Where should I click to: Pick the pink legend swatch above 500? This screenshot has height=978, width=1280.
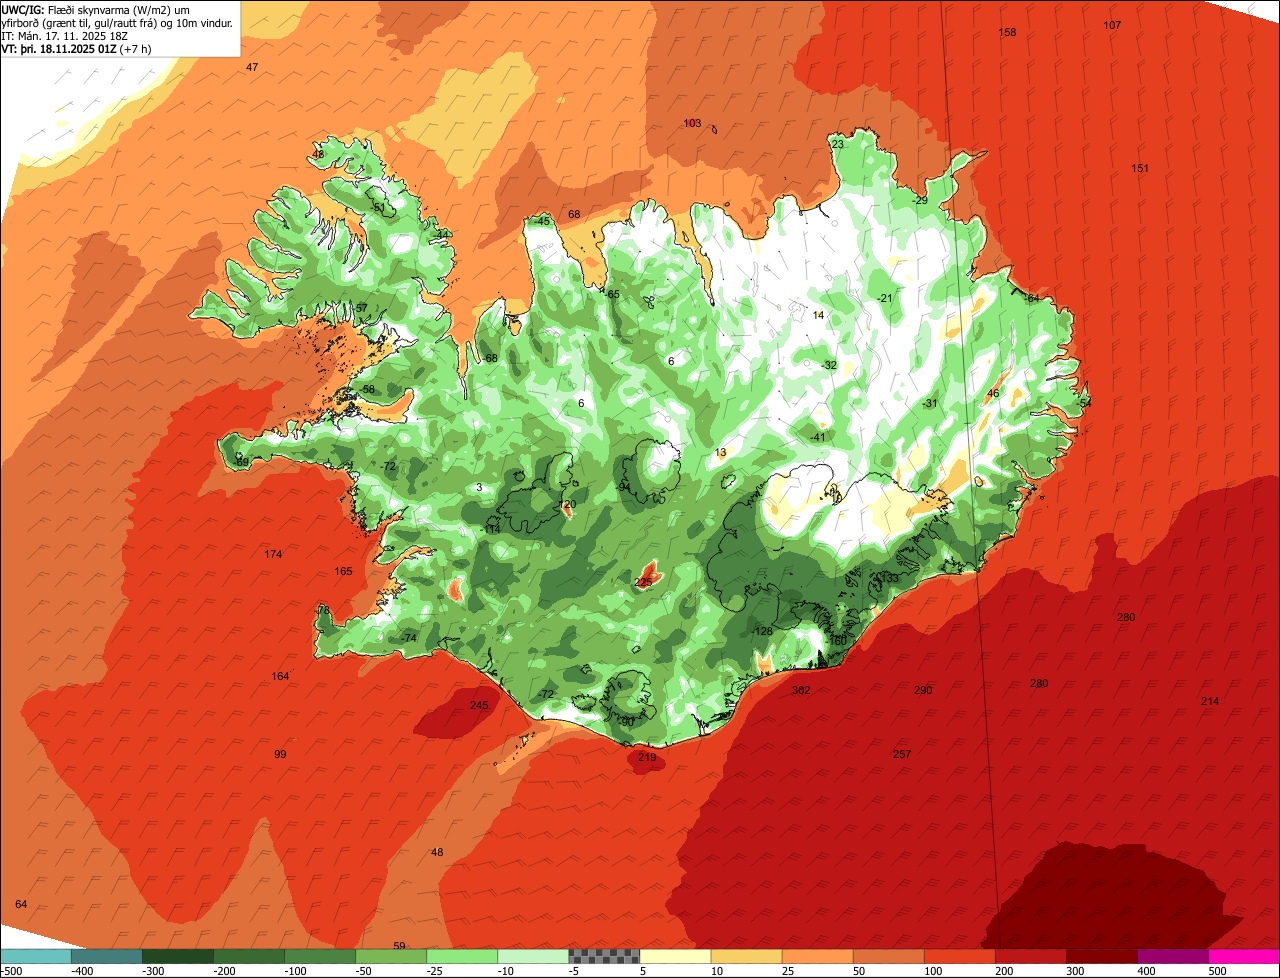[x=1244, y=956]
